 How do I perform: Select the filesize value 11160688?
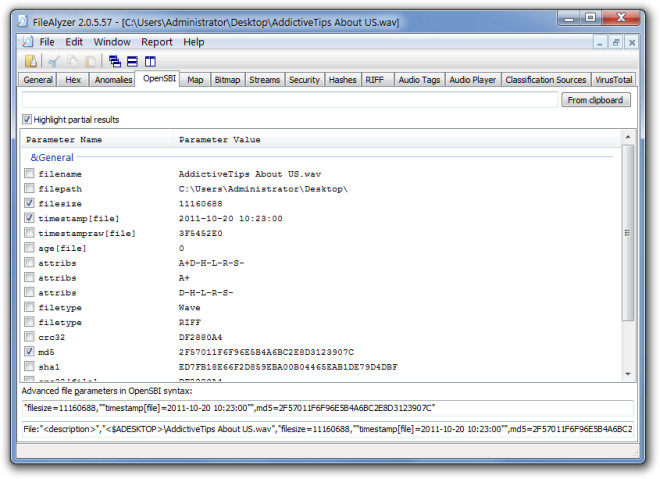(x=200, y=203)
